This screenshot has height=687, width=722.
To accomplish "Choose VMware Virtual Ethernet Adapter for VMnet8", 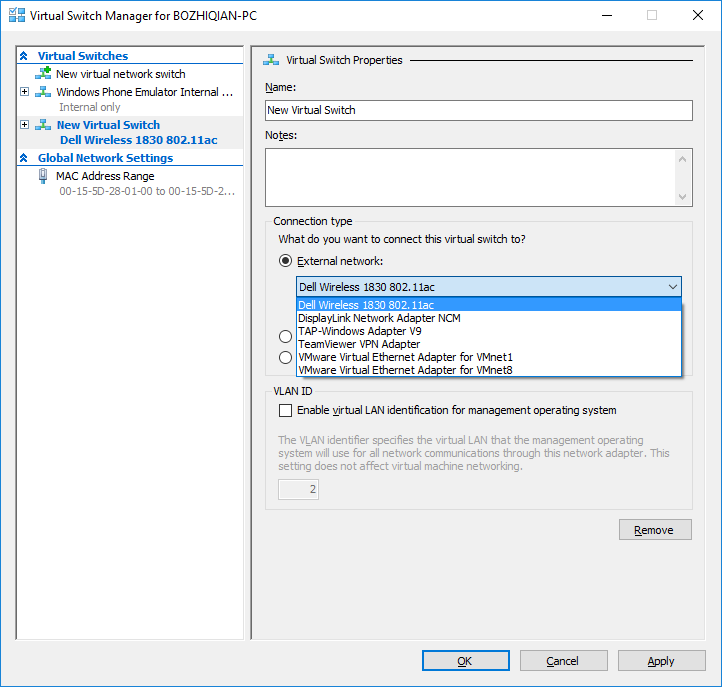I will click(489, 370).
